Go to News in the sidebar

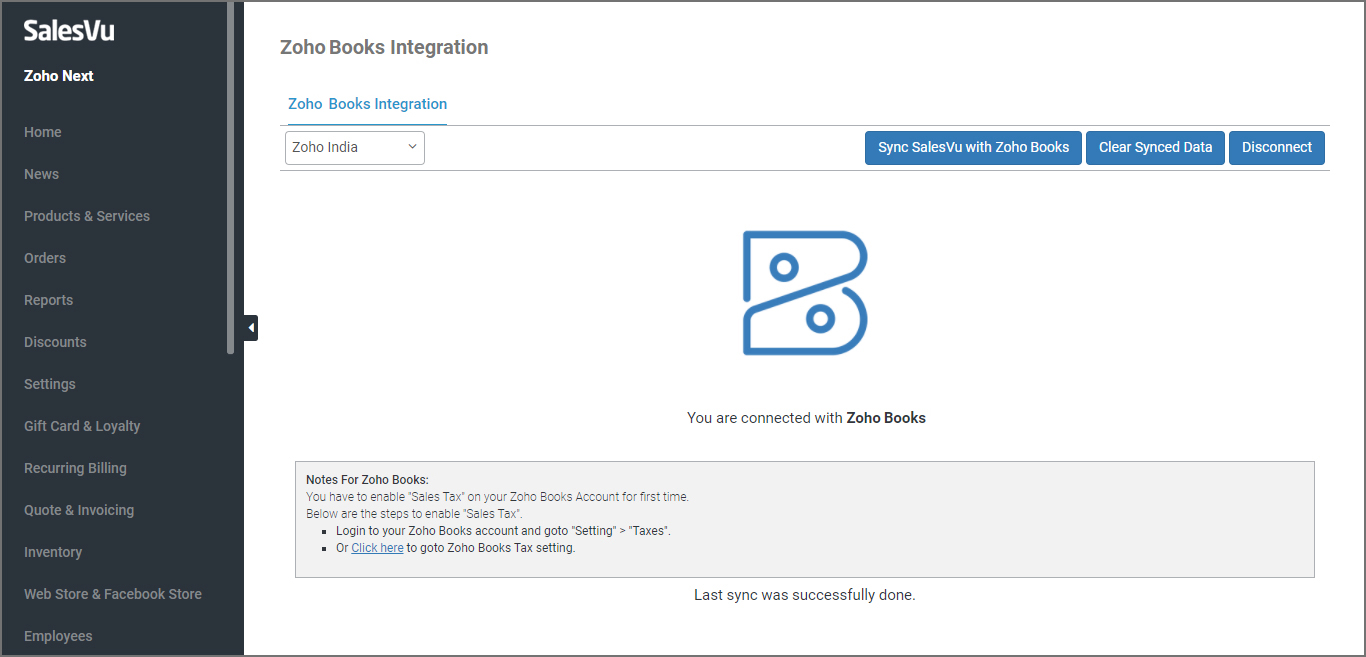pos(41,174)
